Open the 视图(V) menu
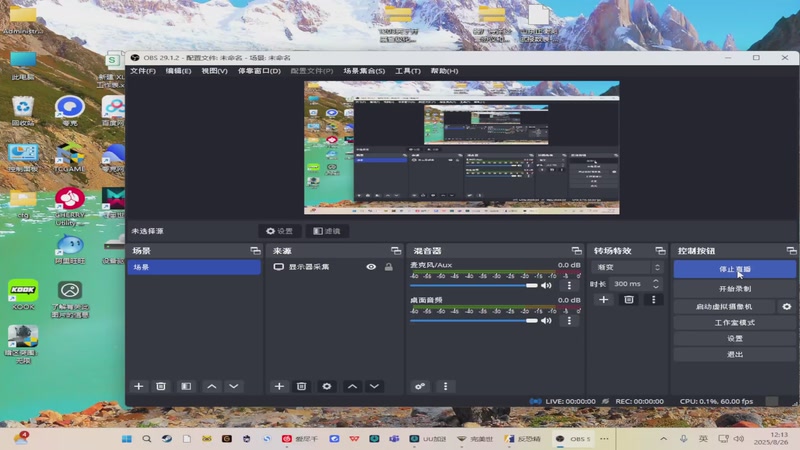 tap(214, 71)
